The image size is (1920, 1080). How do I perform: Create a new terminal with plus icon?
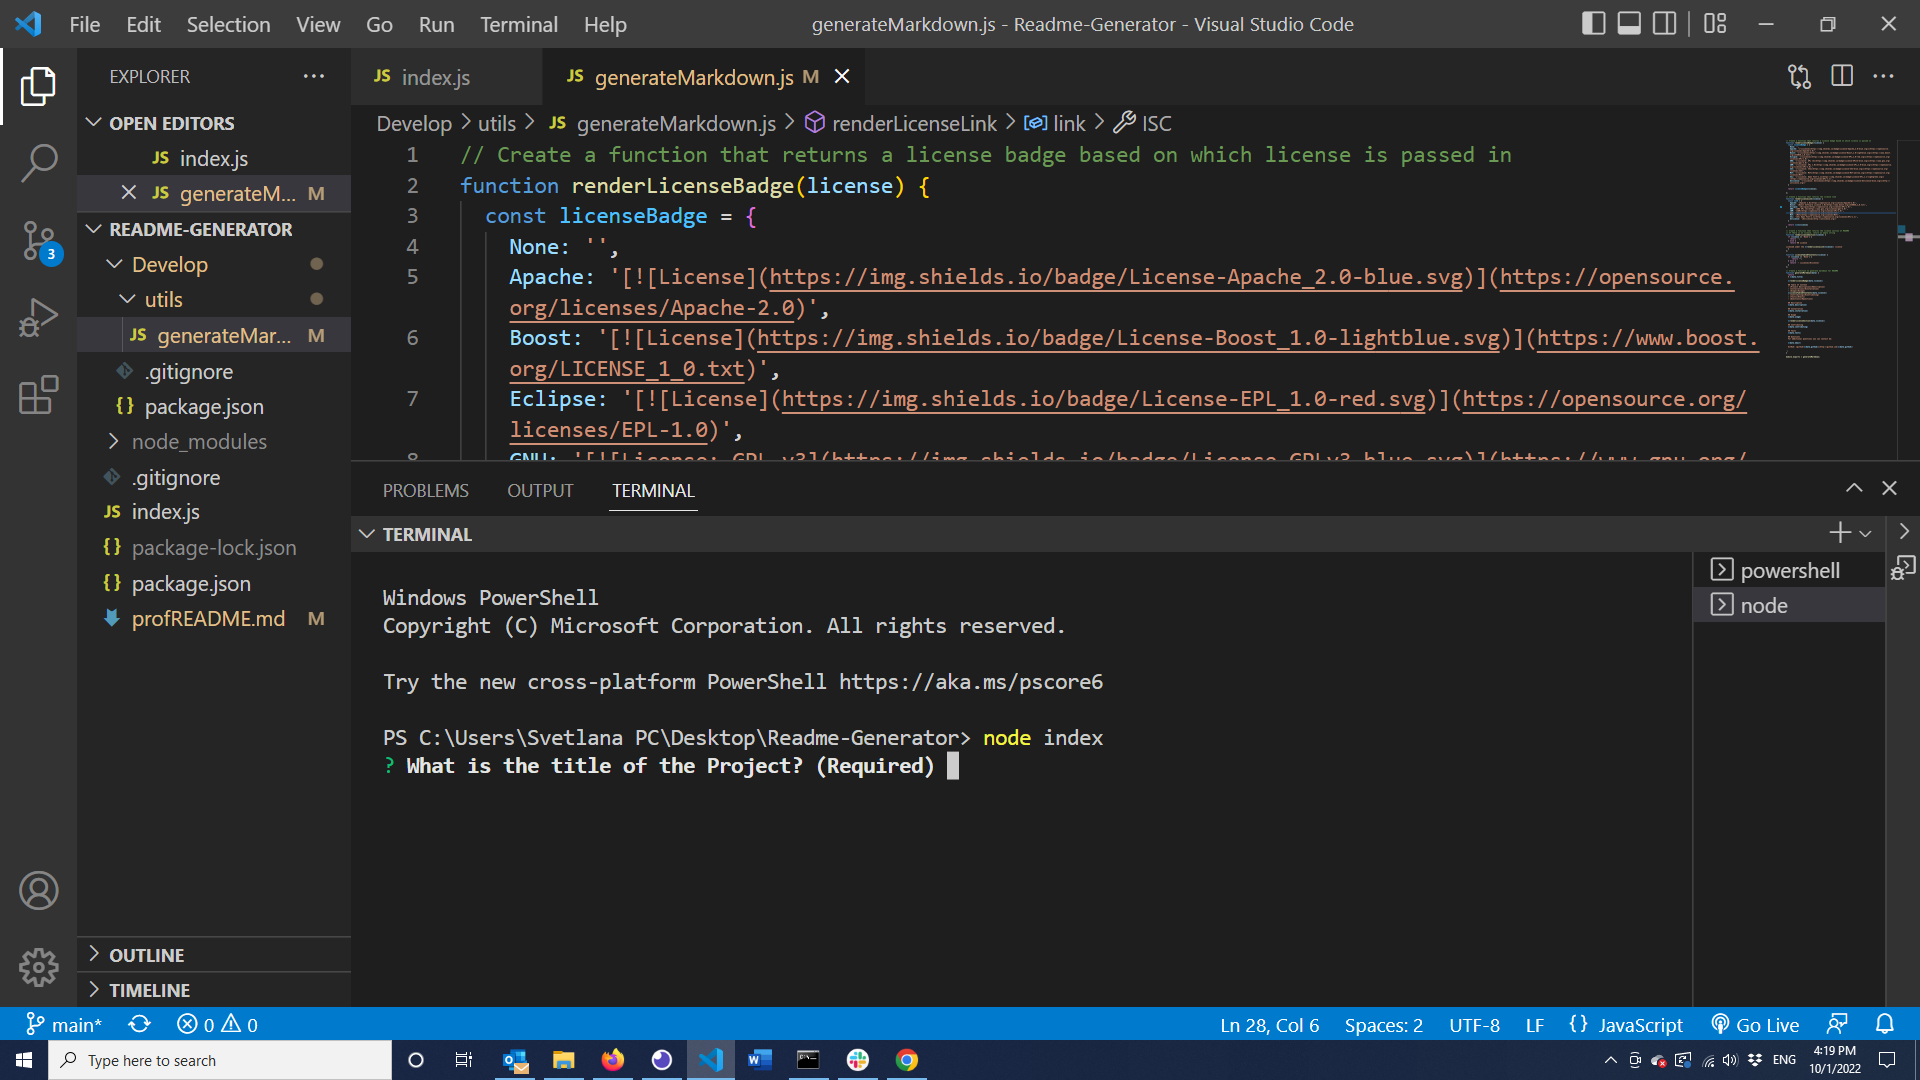coord(1839,533)
